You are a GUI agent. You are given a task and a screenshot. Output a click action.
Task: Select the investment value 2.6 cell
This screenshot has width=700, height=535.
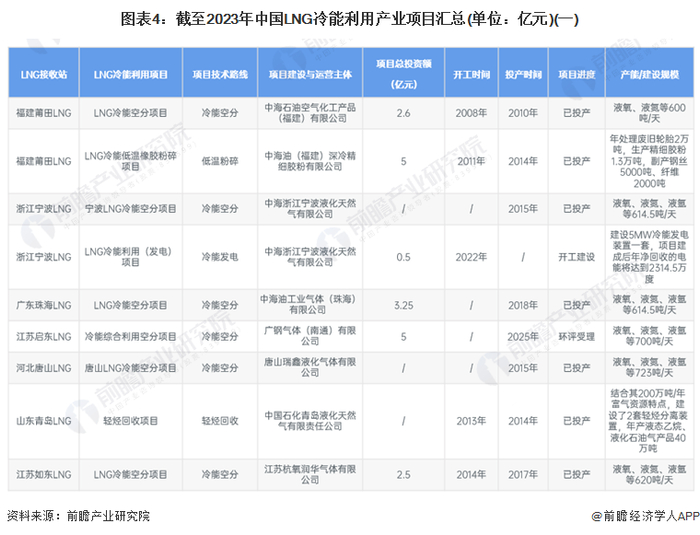(x=404, y=113)
